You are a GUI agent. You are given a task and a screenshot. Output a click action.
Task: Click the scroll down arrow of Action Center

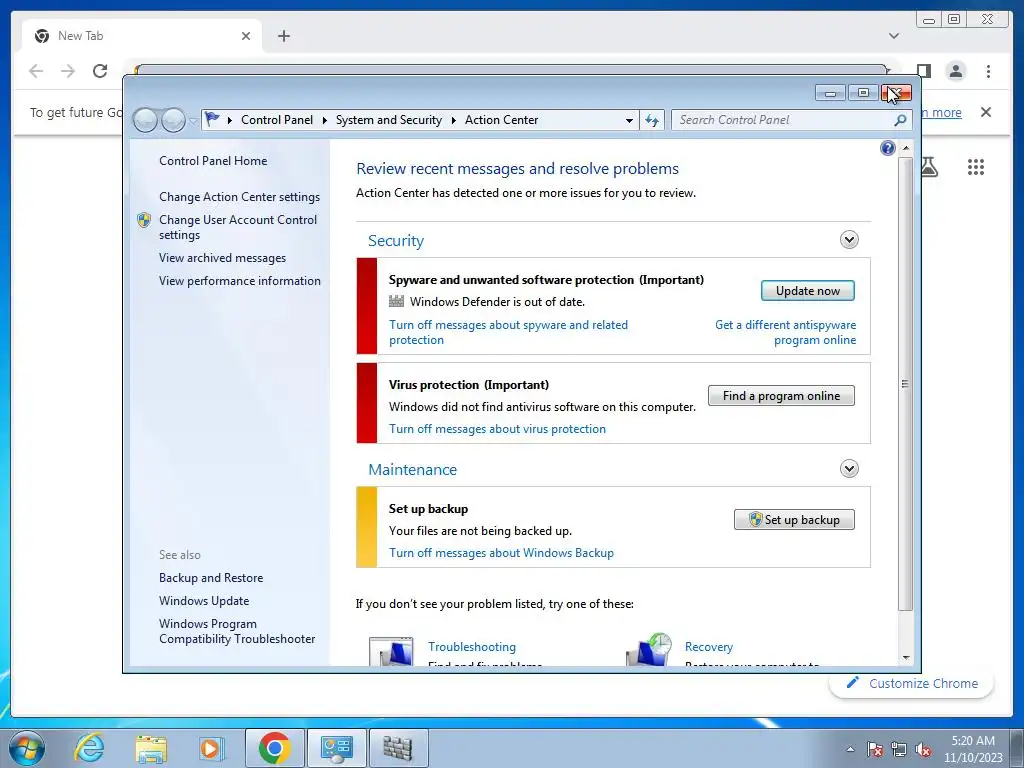(x=906, y=658)
